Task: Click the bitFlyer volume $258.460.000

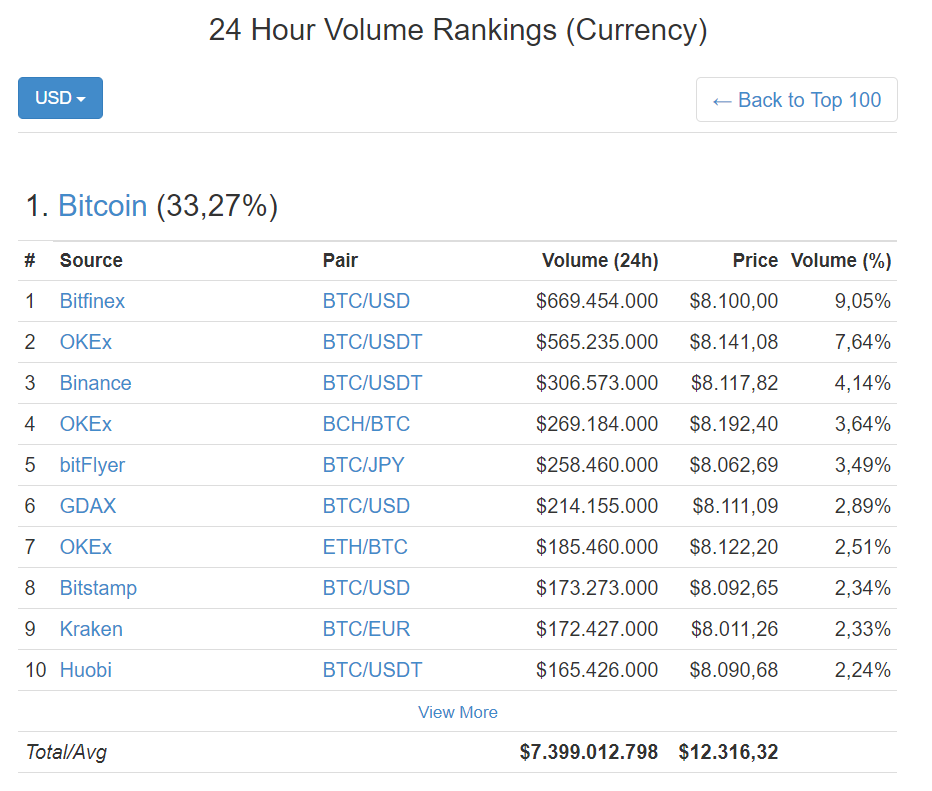Action: click(597, 465)
